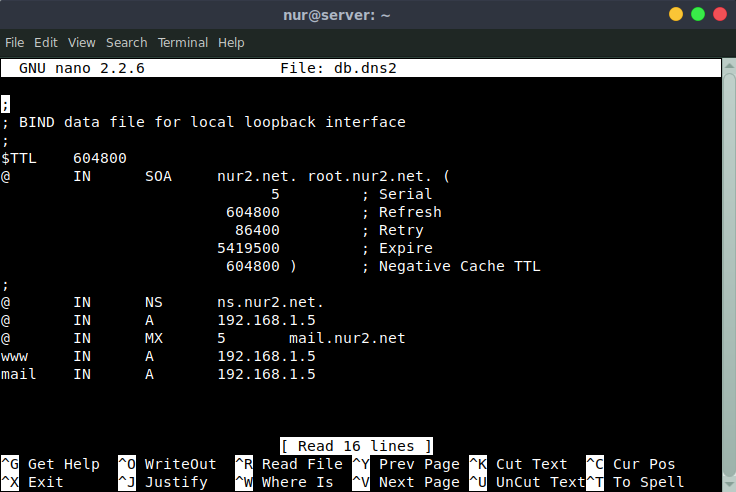Click 'nur2.net.' in the SOA line
This screenshot has width=736, height=492.
[x=257, y=177]
